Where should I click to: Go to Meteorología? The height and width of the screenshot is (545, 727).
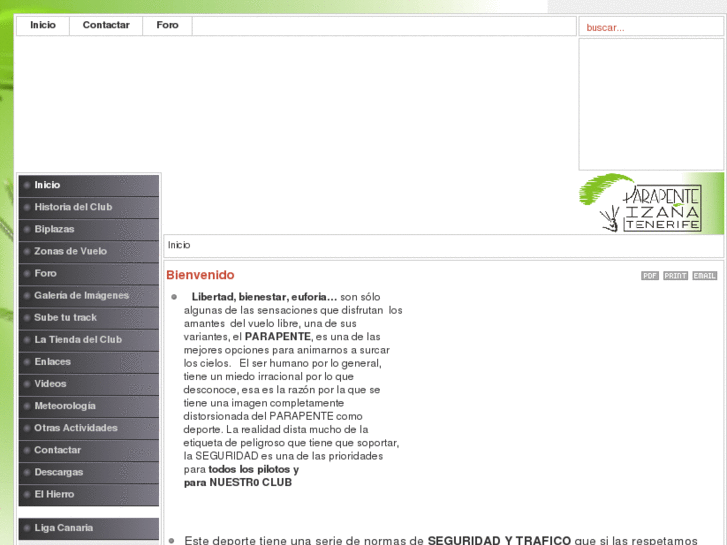tap(89, 406)
